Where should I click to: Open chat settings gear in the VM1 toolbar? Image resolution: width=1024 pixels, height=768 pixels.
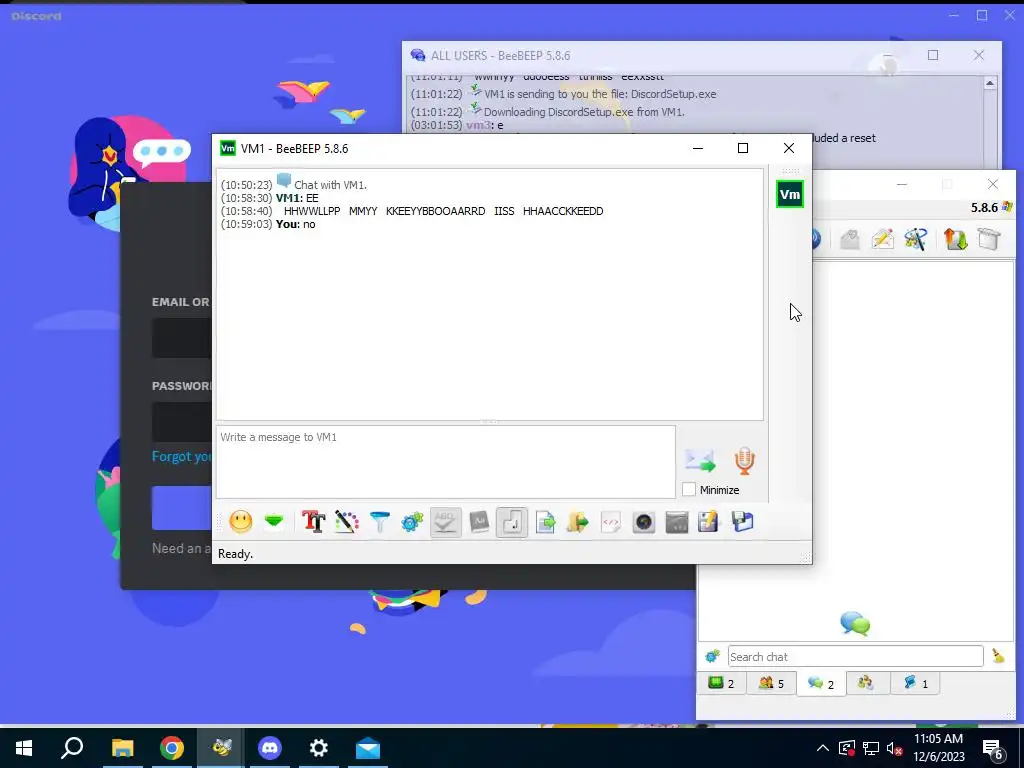coord(412,522)
